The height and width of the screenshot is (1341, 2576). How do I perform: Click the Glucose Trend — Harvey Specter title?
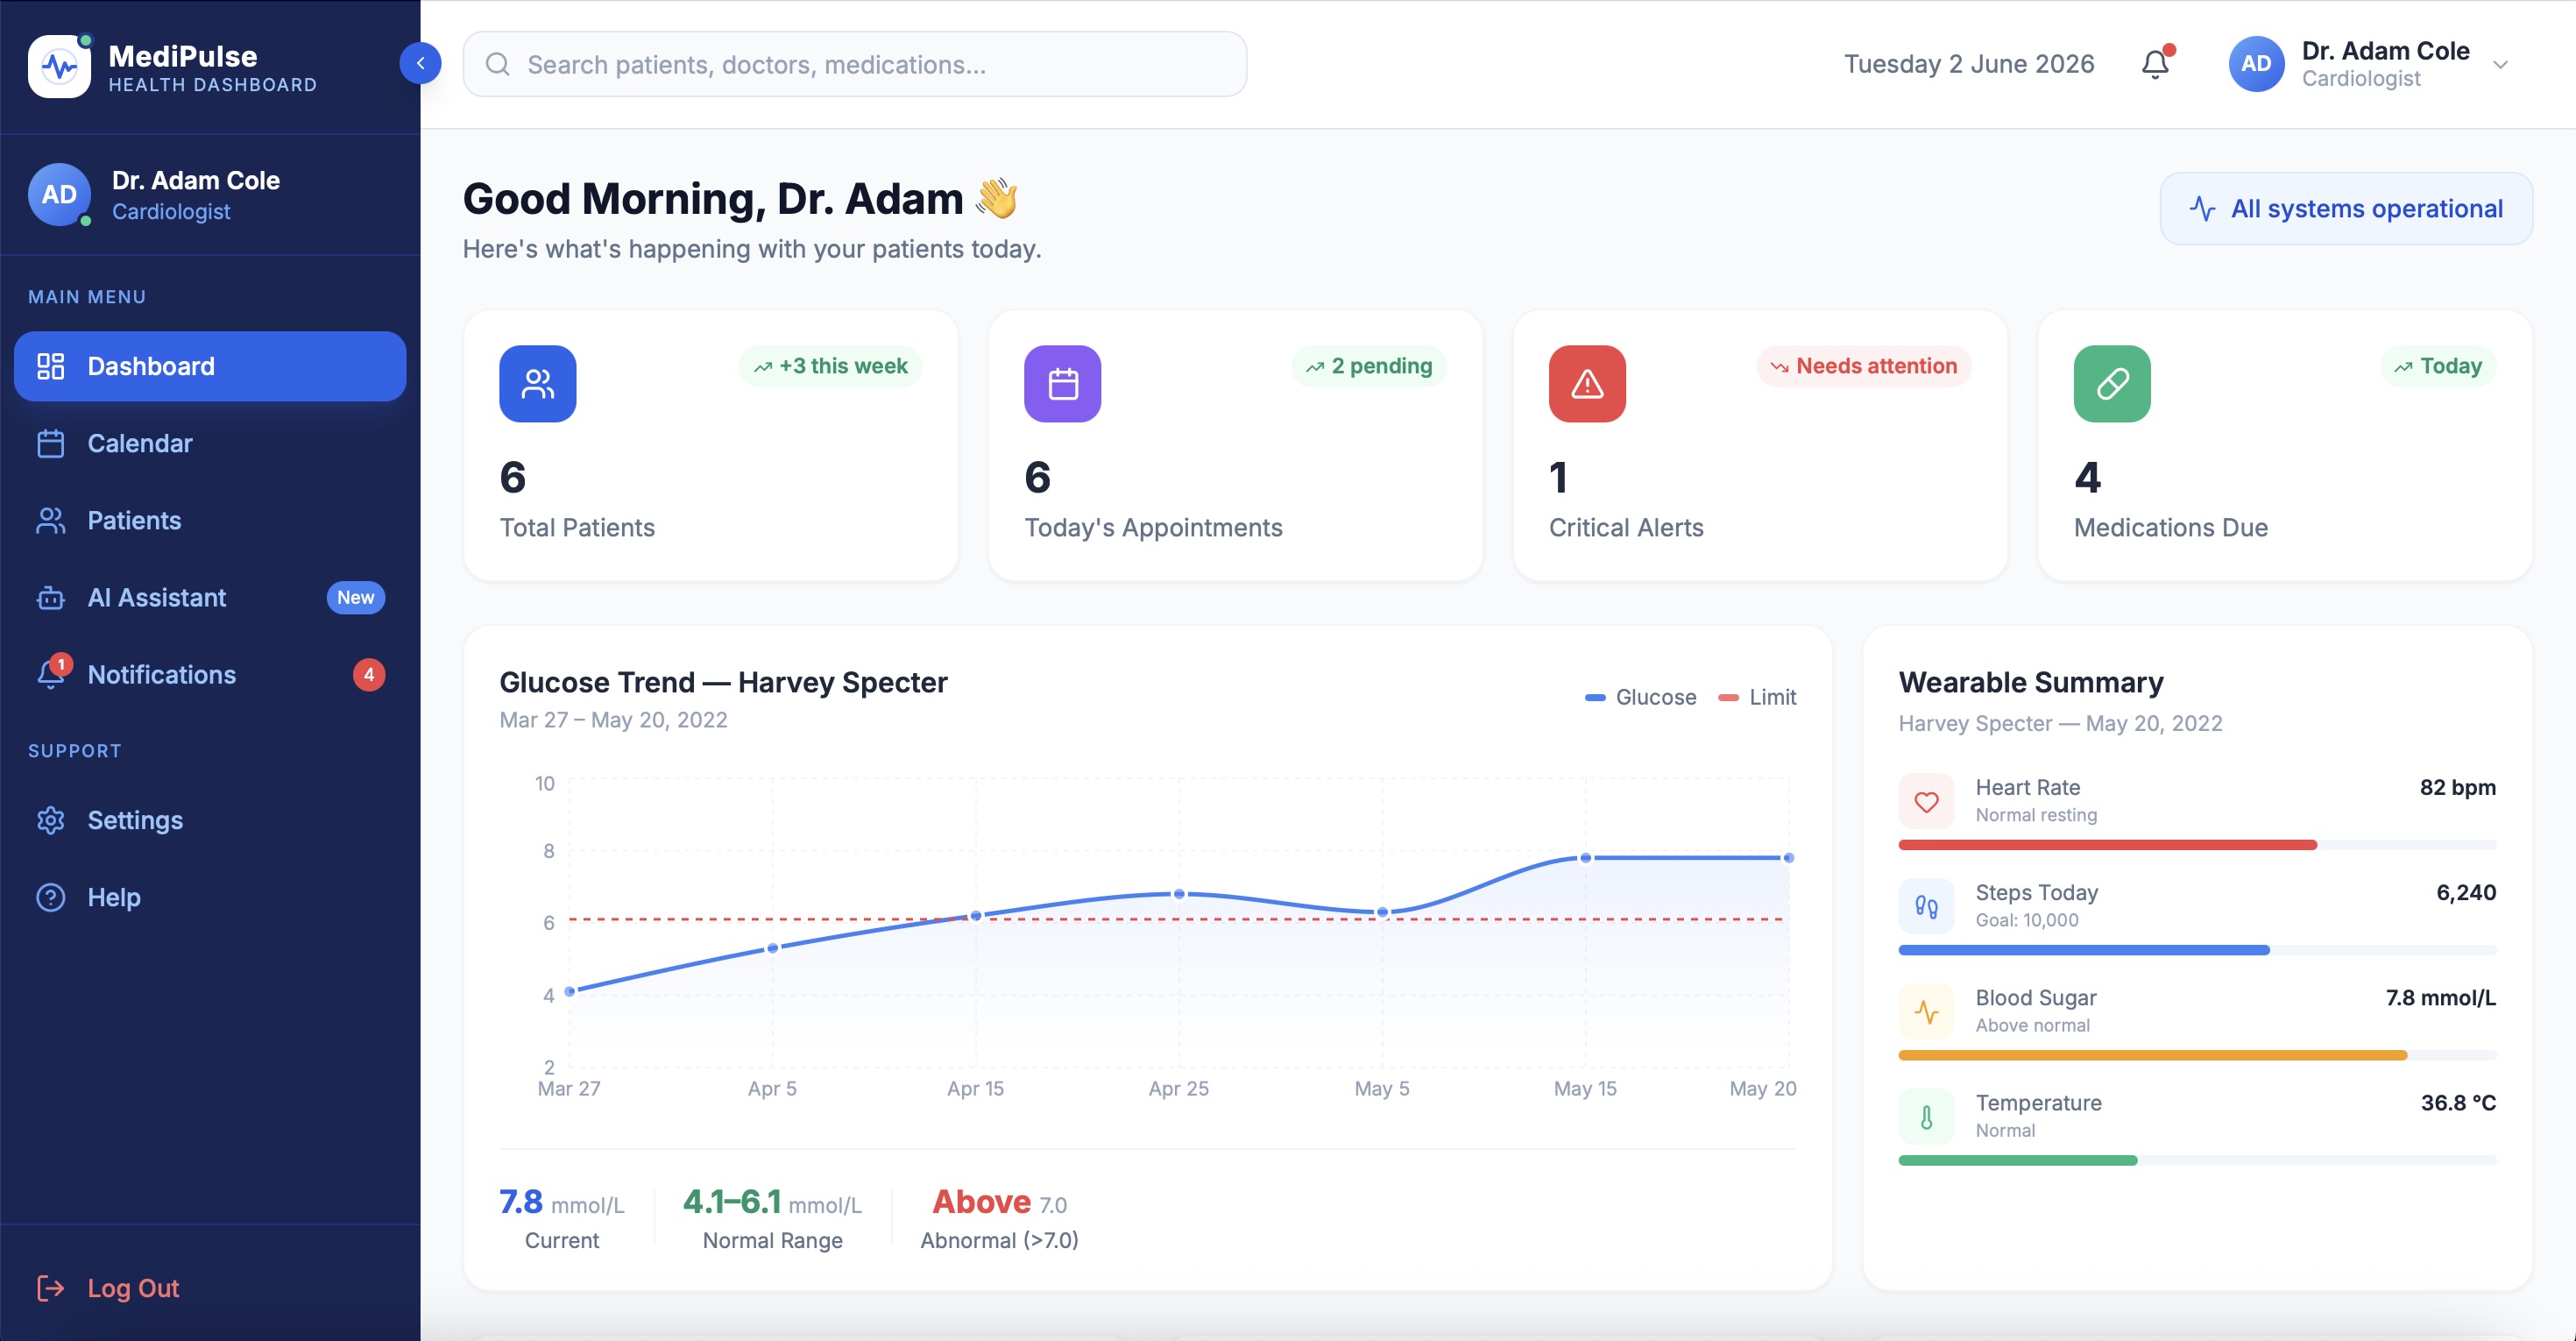pyautogui.click(x=723, y=682)
